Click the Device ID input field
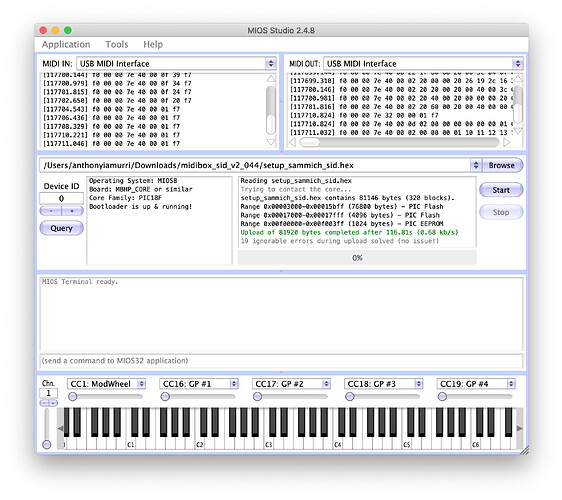 coord(61,198)
